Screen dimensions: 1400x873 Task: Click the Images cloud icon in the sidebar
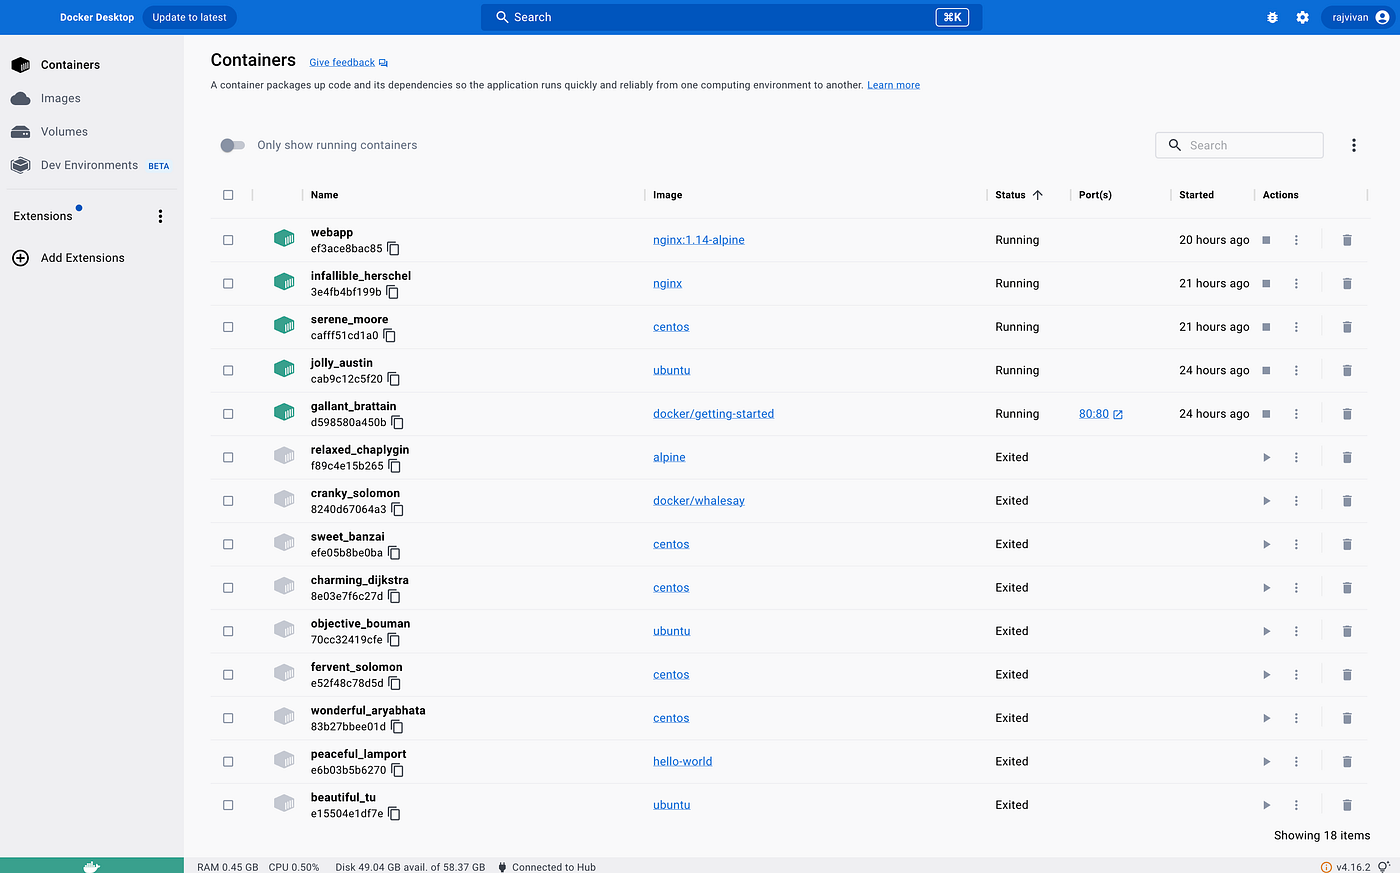(20, 98)
